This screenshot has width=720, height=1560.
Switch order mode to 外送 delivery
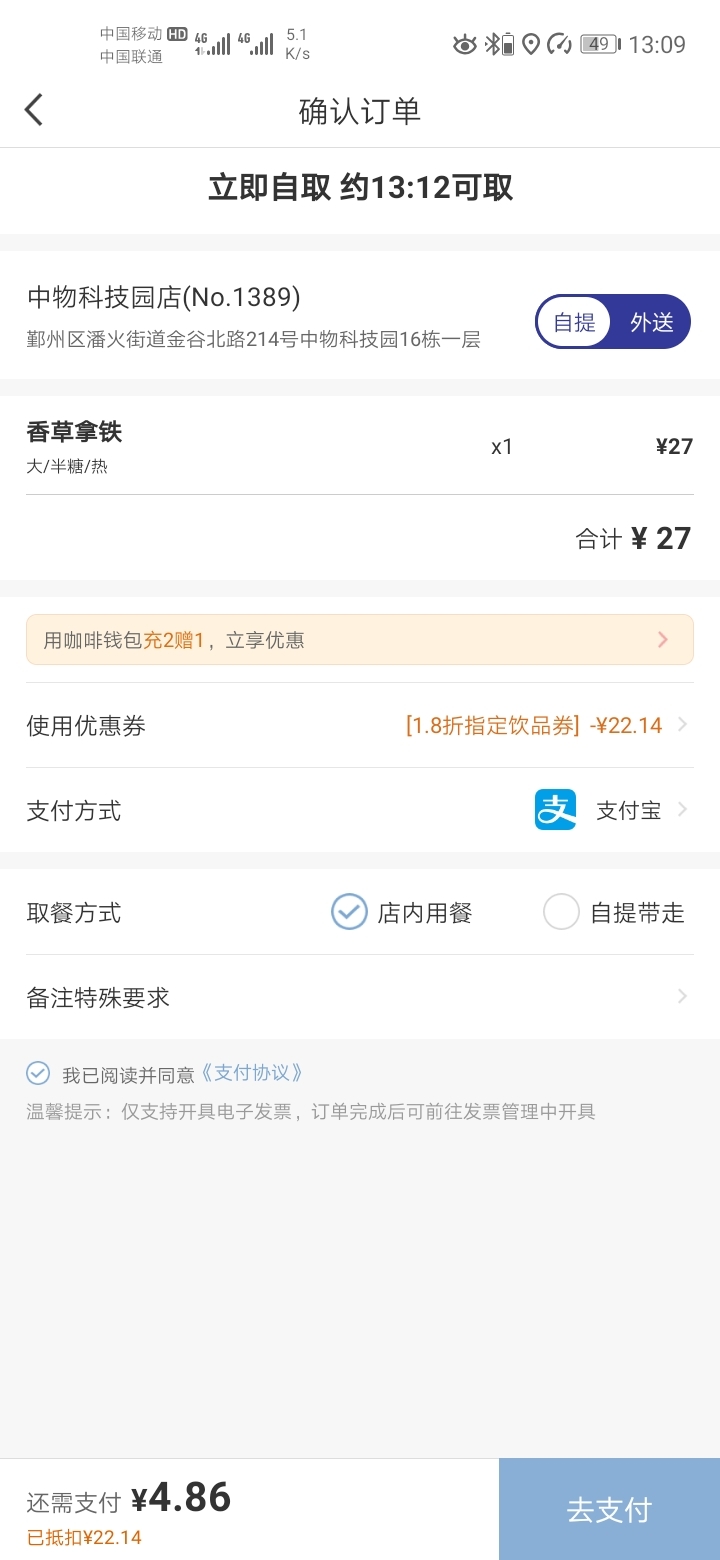pos(652,322)
